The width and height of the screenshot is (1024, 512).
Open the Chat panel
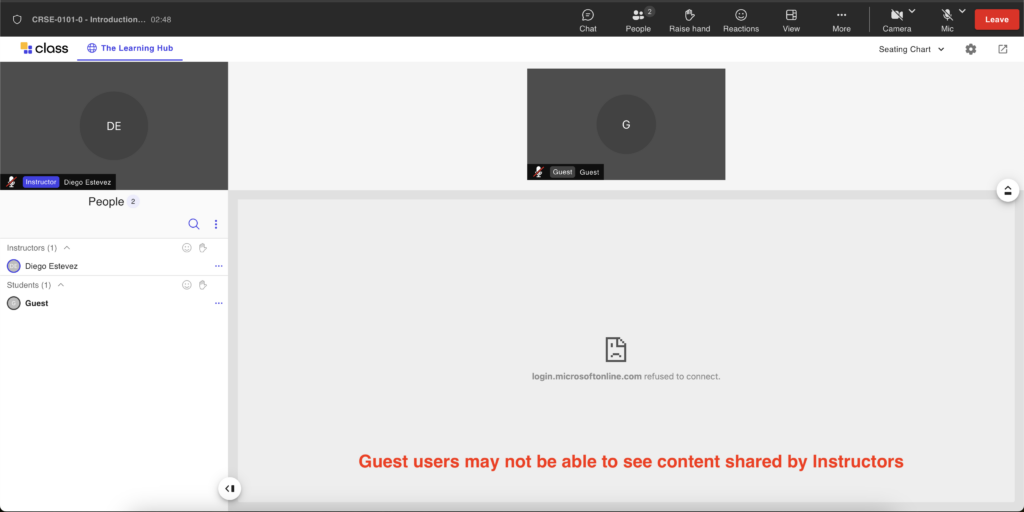tap(588, 20)
